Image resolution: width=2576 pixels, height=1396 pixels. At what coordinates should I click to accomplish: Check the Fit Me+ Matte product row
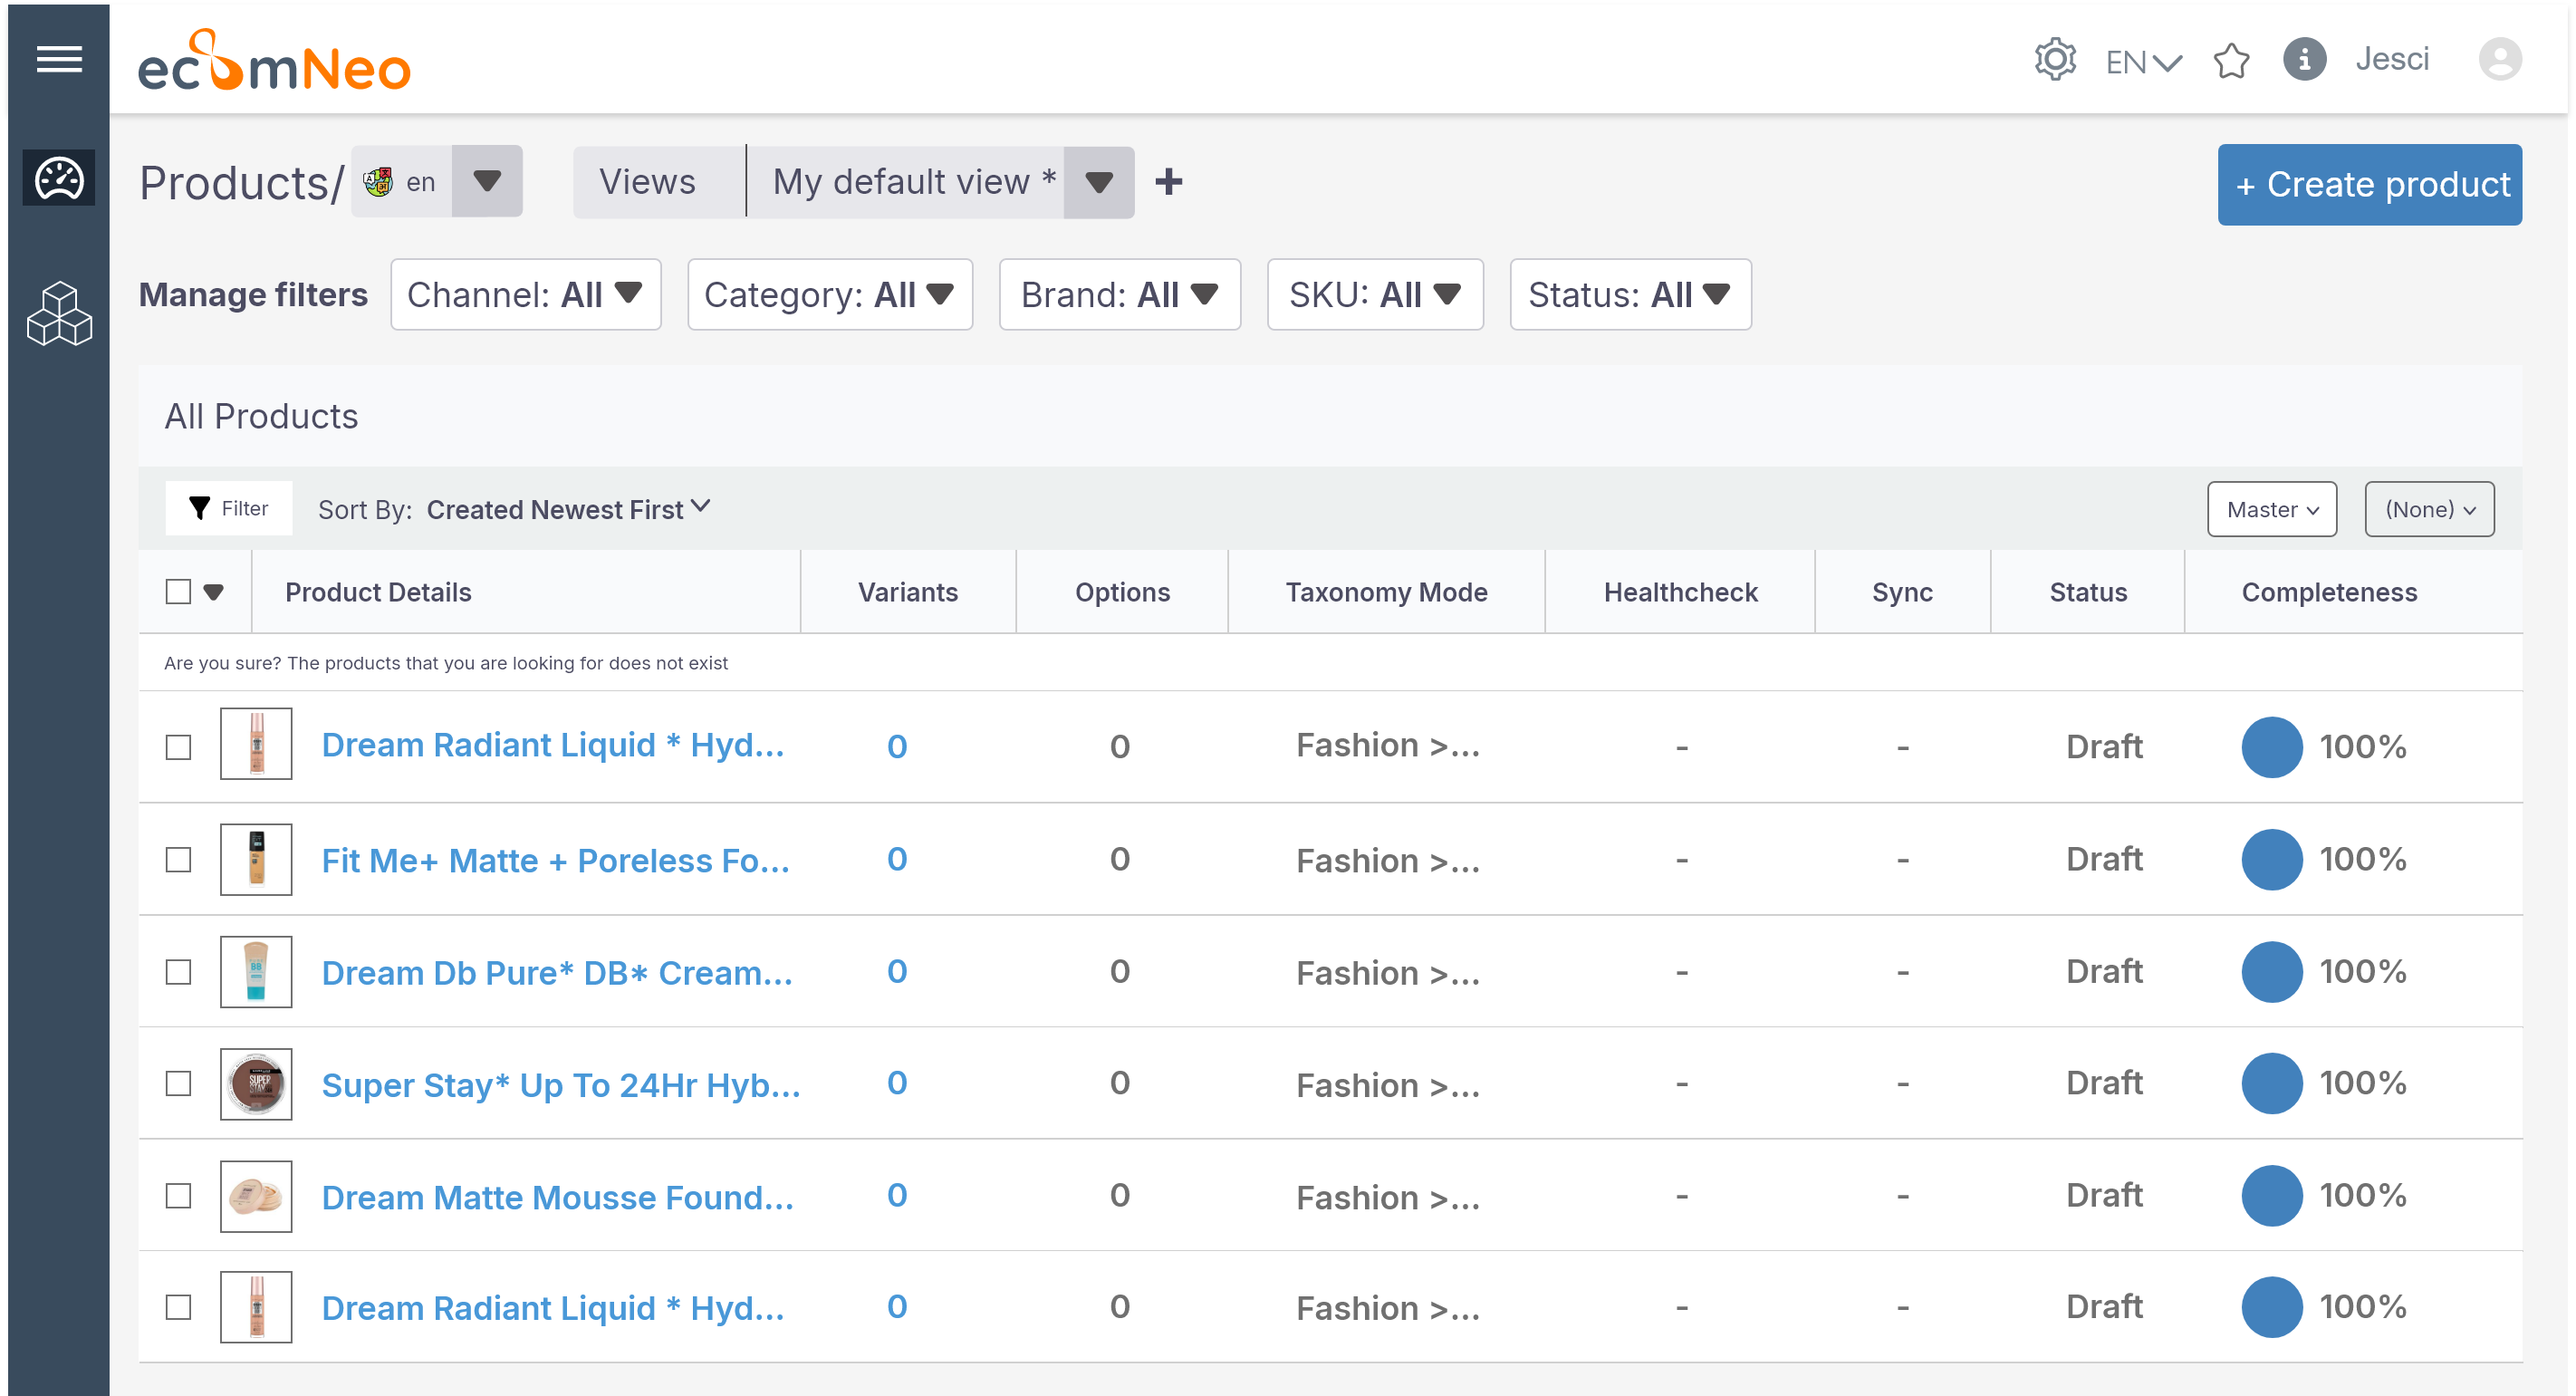click(x=178, y=858)
